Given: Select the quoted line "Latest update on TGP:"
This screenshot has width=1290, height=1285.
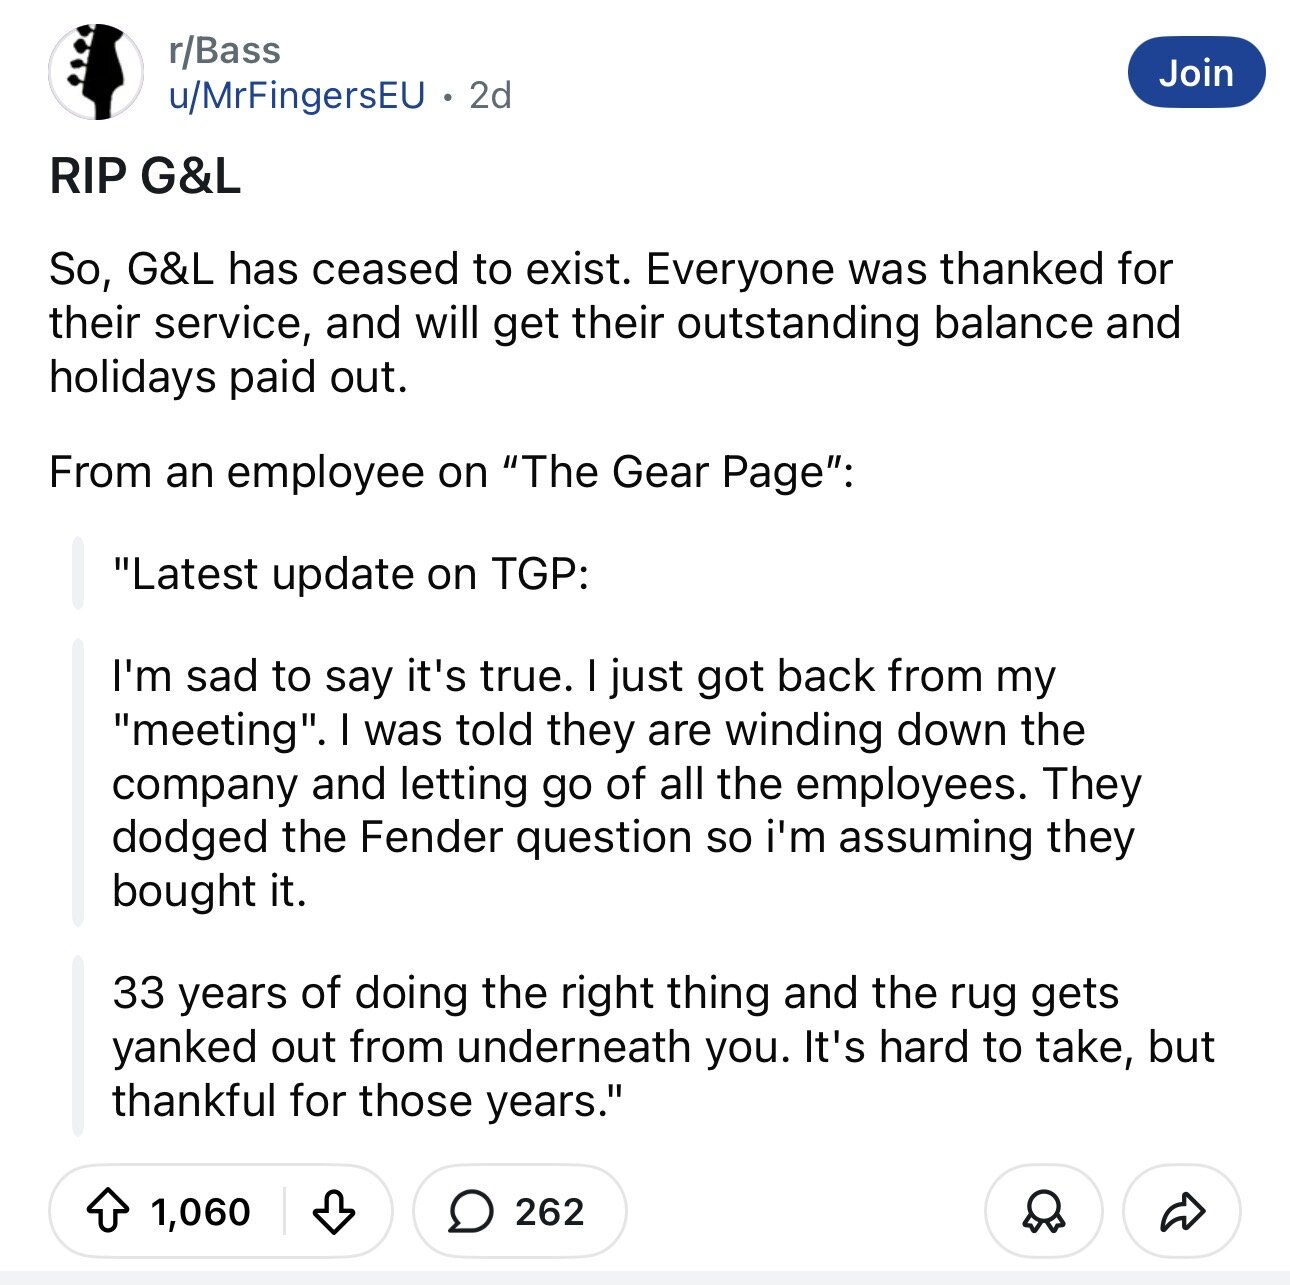Looking at the screenshot, I should click(350, 574).
